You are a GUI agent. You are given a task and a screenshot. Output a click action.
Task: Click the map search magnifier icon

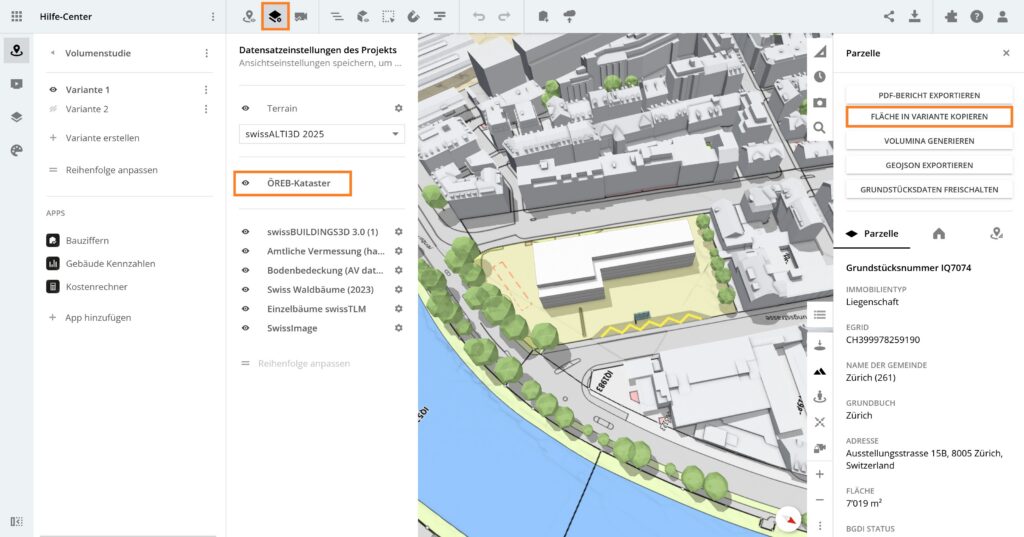[x=820, y=128]
